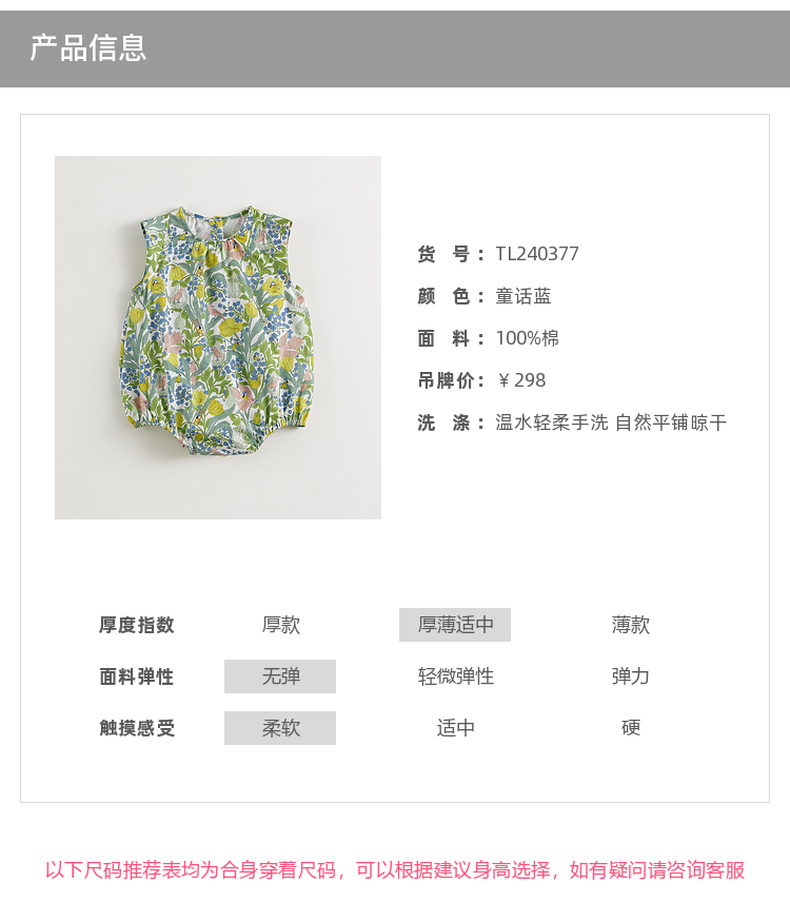Click the floral romper product thumbnail

[218, 337]
